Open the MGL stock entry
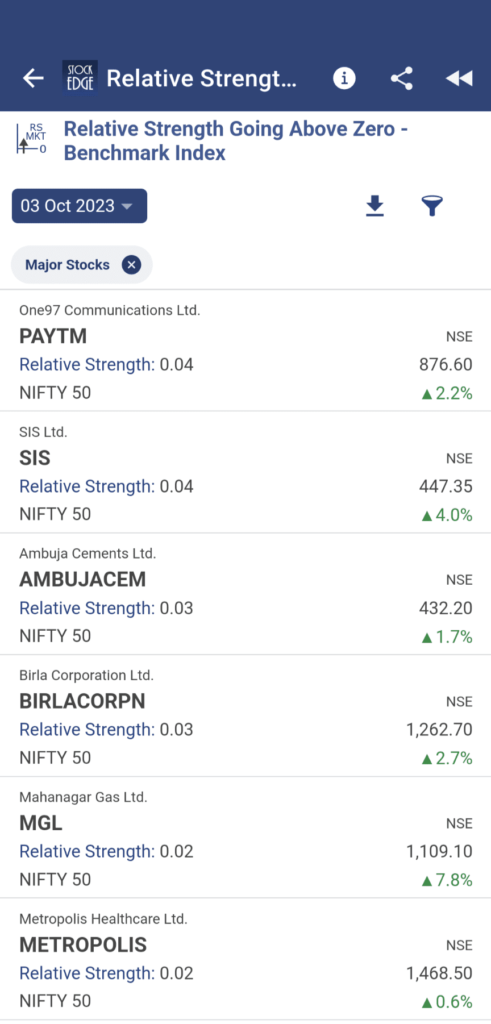This screenshot has height=1024, width=491. tap(246, 838)
